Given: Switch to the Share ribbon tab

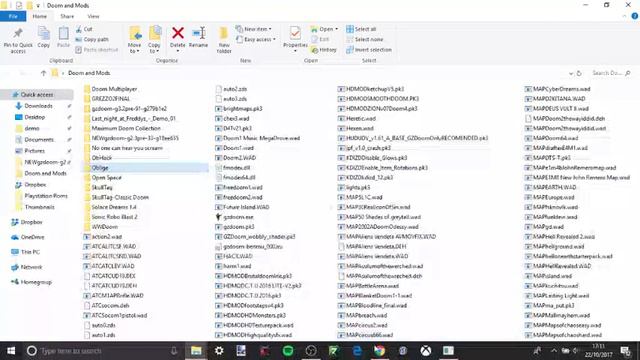Looking at the screenshot, I should point(67,16).
